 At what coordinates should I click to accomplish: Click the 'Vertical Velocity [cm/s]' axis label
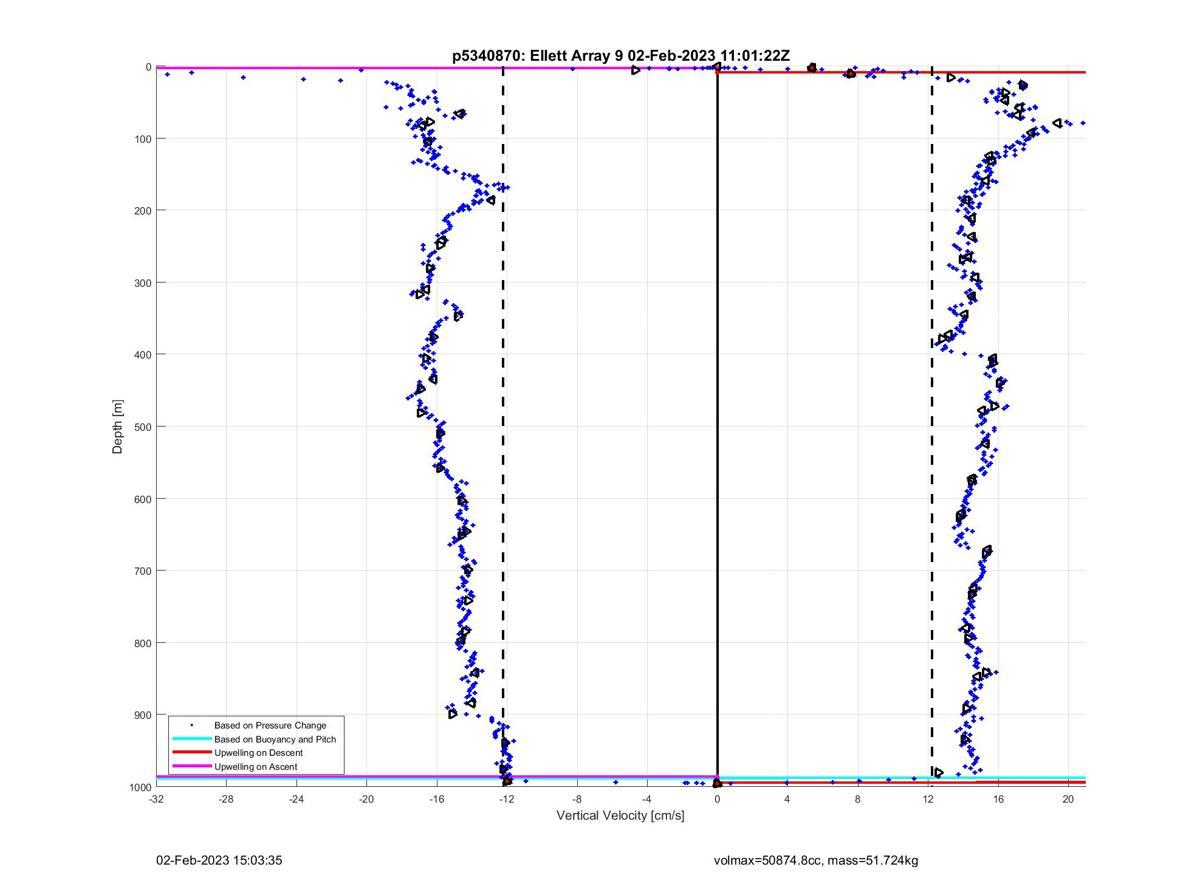[620, 815]
